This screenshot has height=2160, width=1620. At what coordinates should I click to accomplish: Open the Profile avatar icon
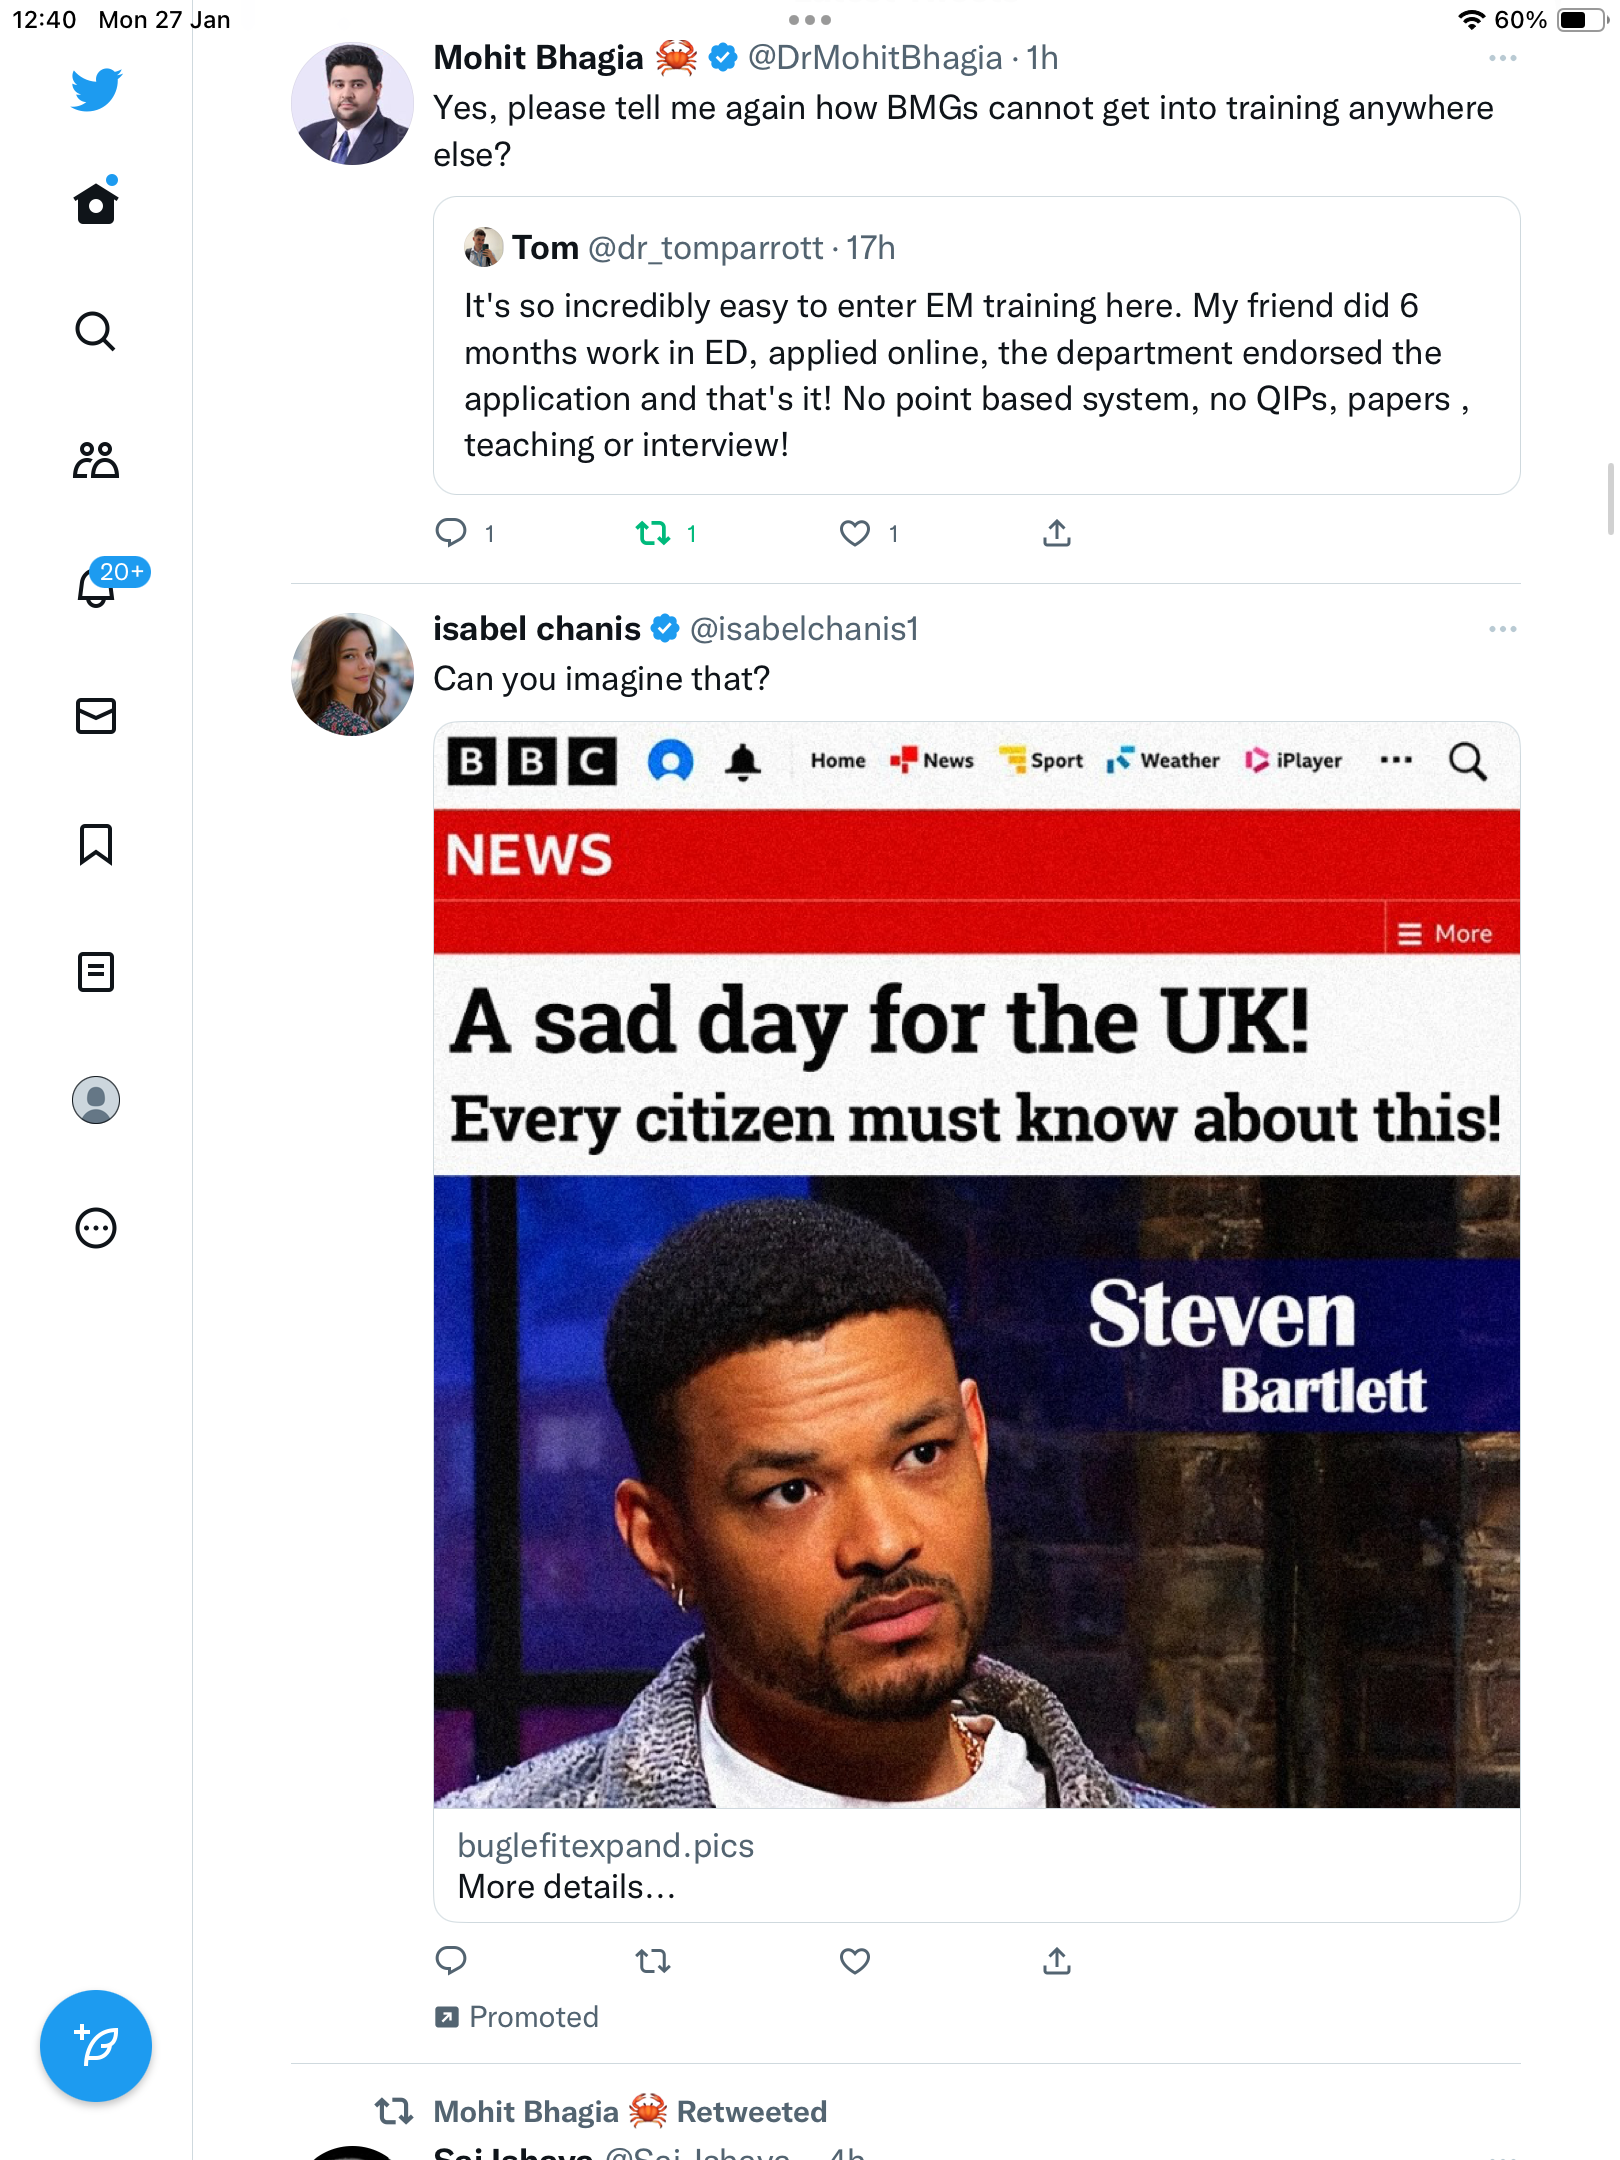pyautogui.click(x=96, y=1100)
